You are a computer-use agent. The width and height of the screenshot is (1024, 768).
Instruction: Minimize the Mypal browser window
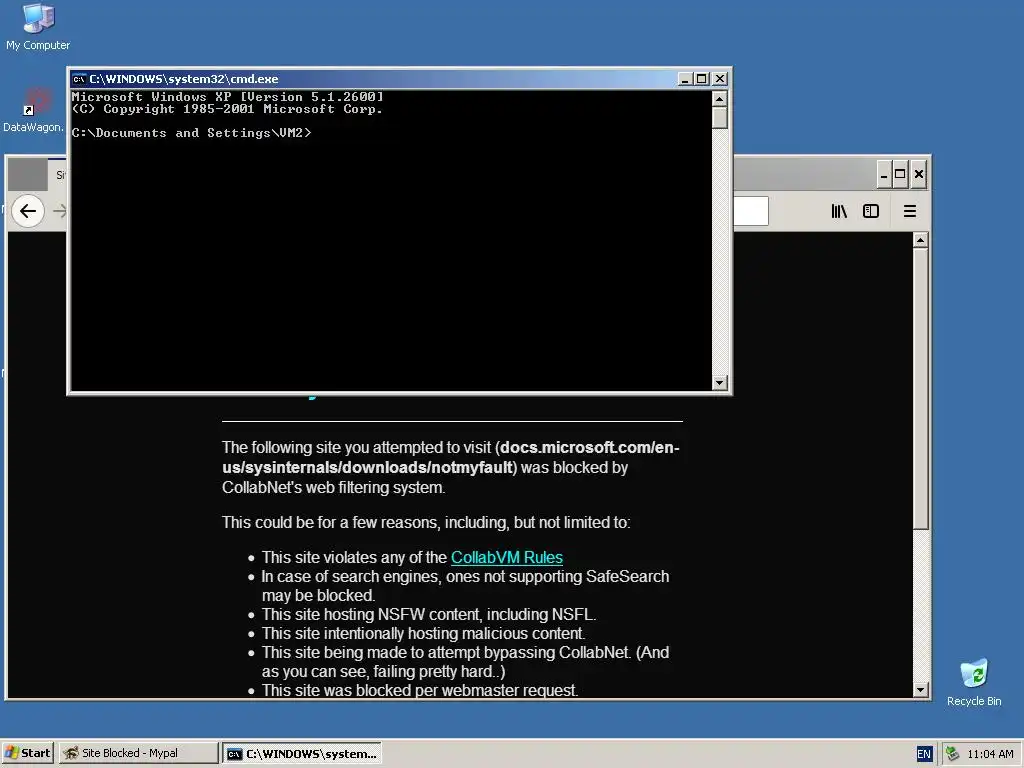[x=884, y=174]
